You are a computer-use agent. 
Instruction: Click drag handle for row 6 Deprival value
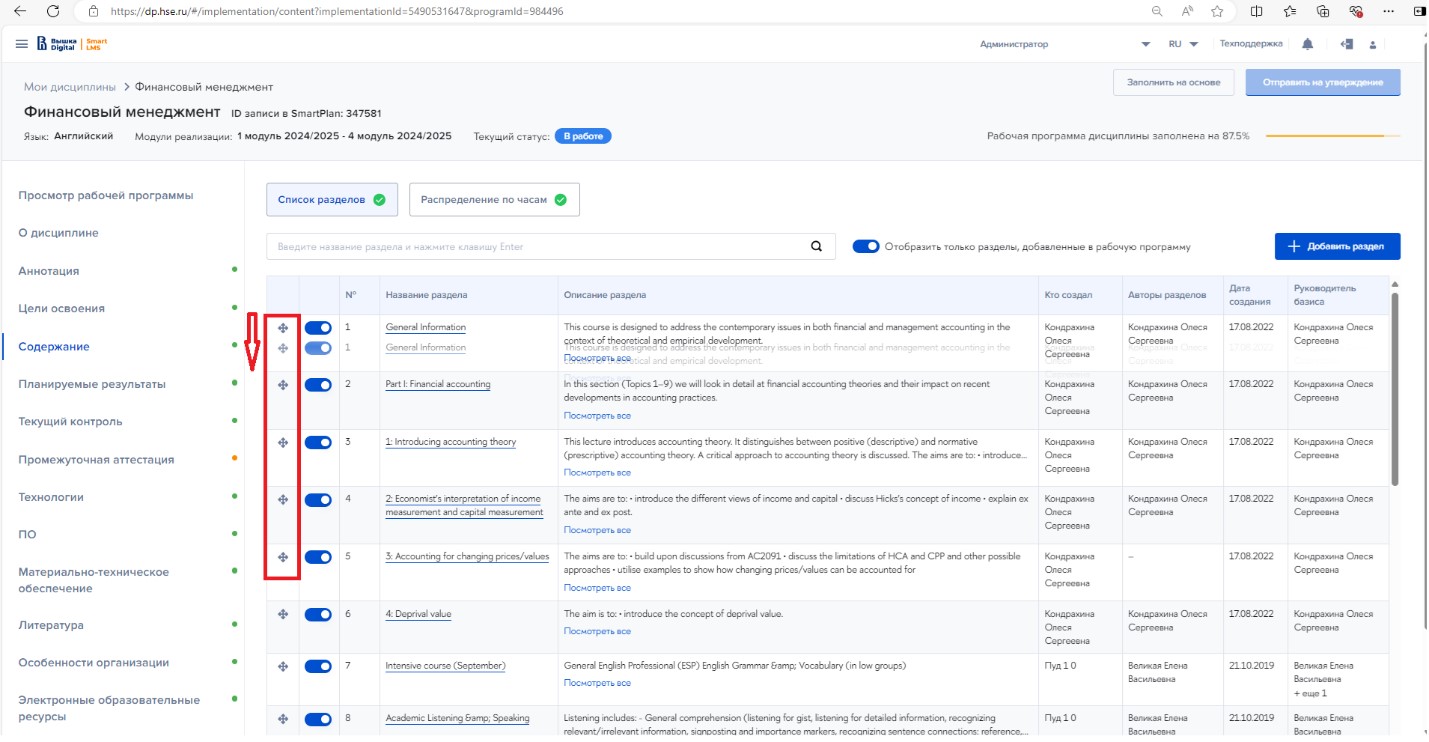tap(283, 614)
